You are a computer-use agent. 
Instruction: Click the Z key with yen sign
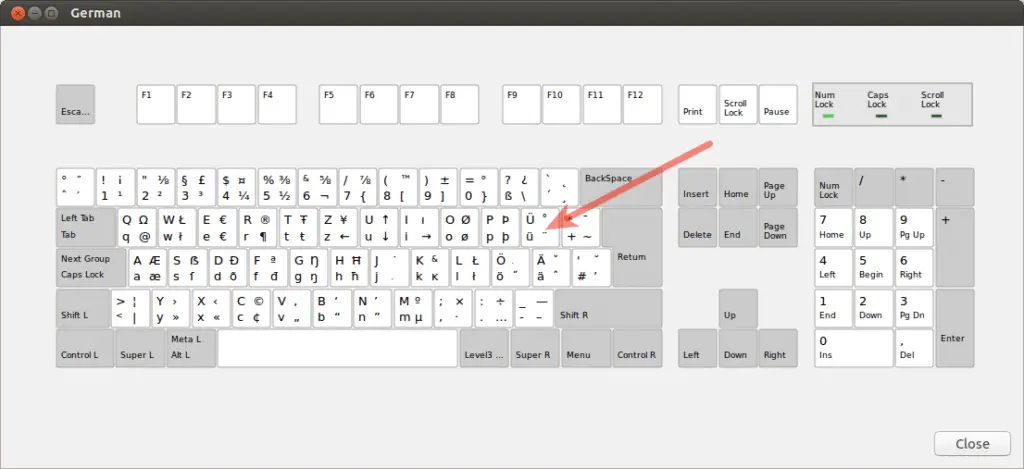pos(338,227)
